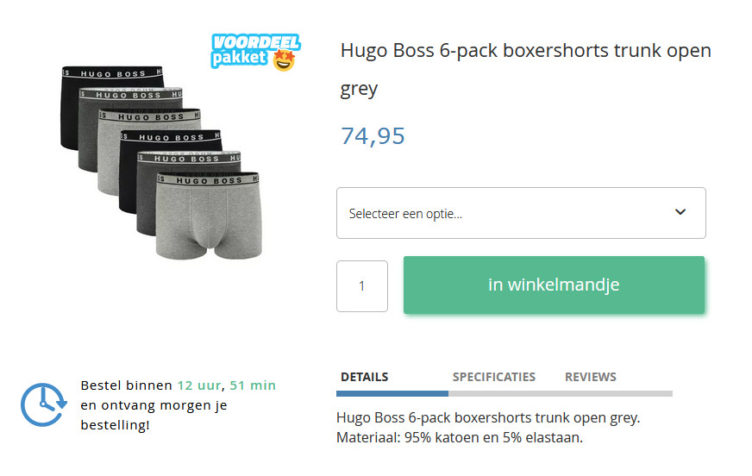Expand the Selecteer een optie dropdown
Image resolution: width=752 pixels, height=476 pixels.
point(521,213)
